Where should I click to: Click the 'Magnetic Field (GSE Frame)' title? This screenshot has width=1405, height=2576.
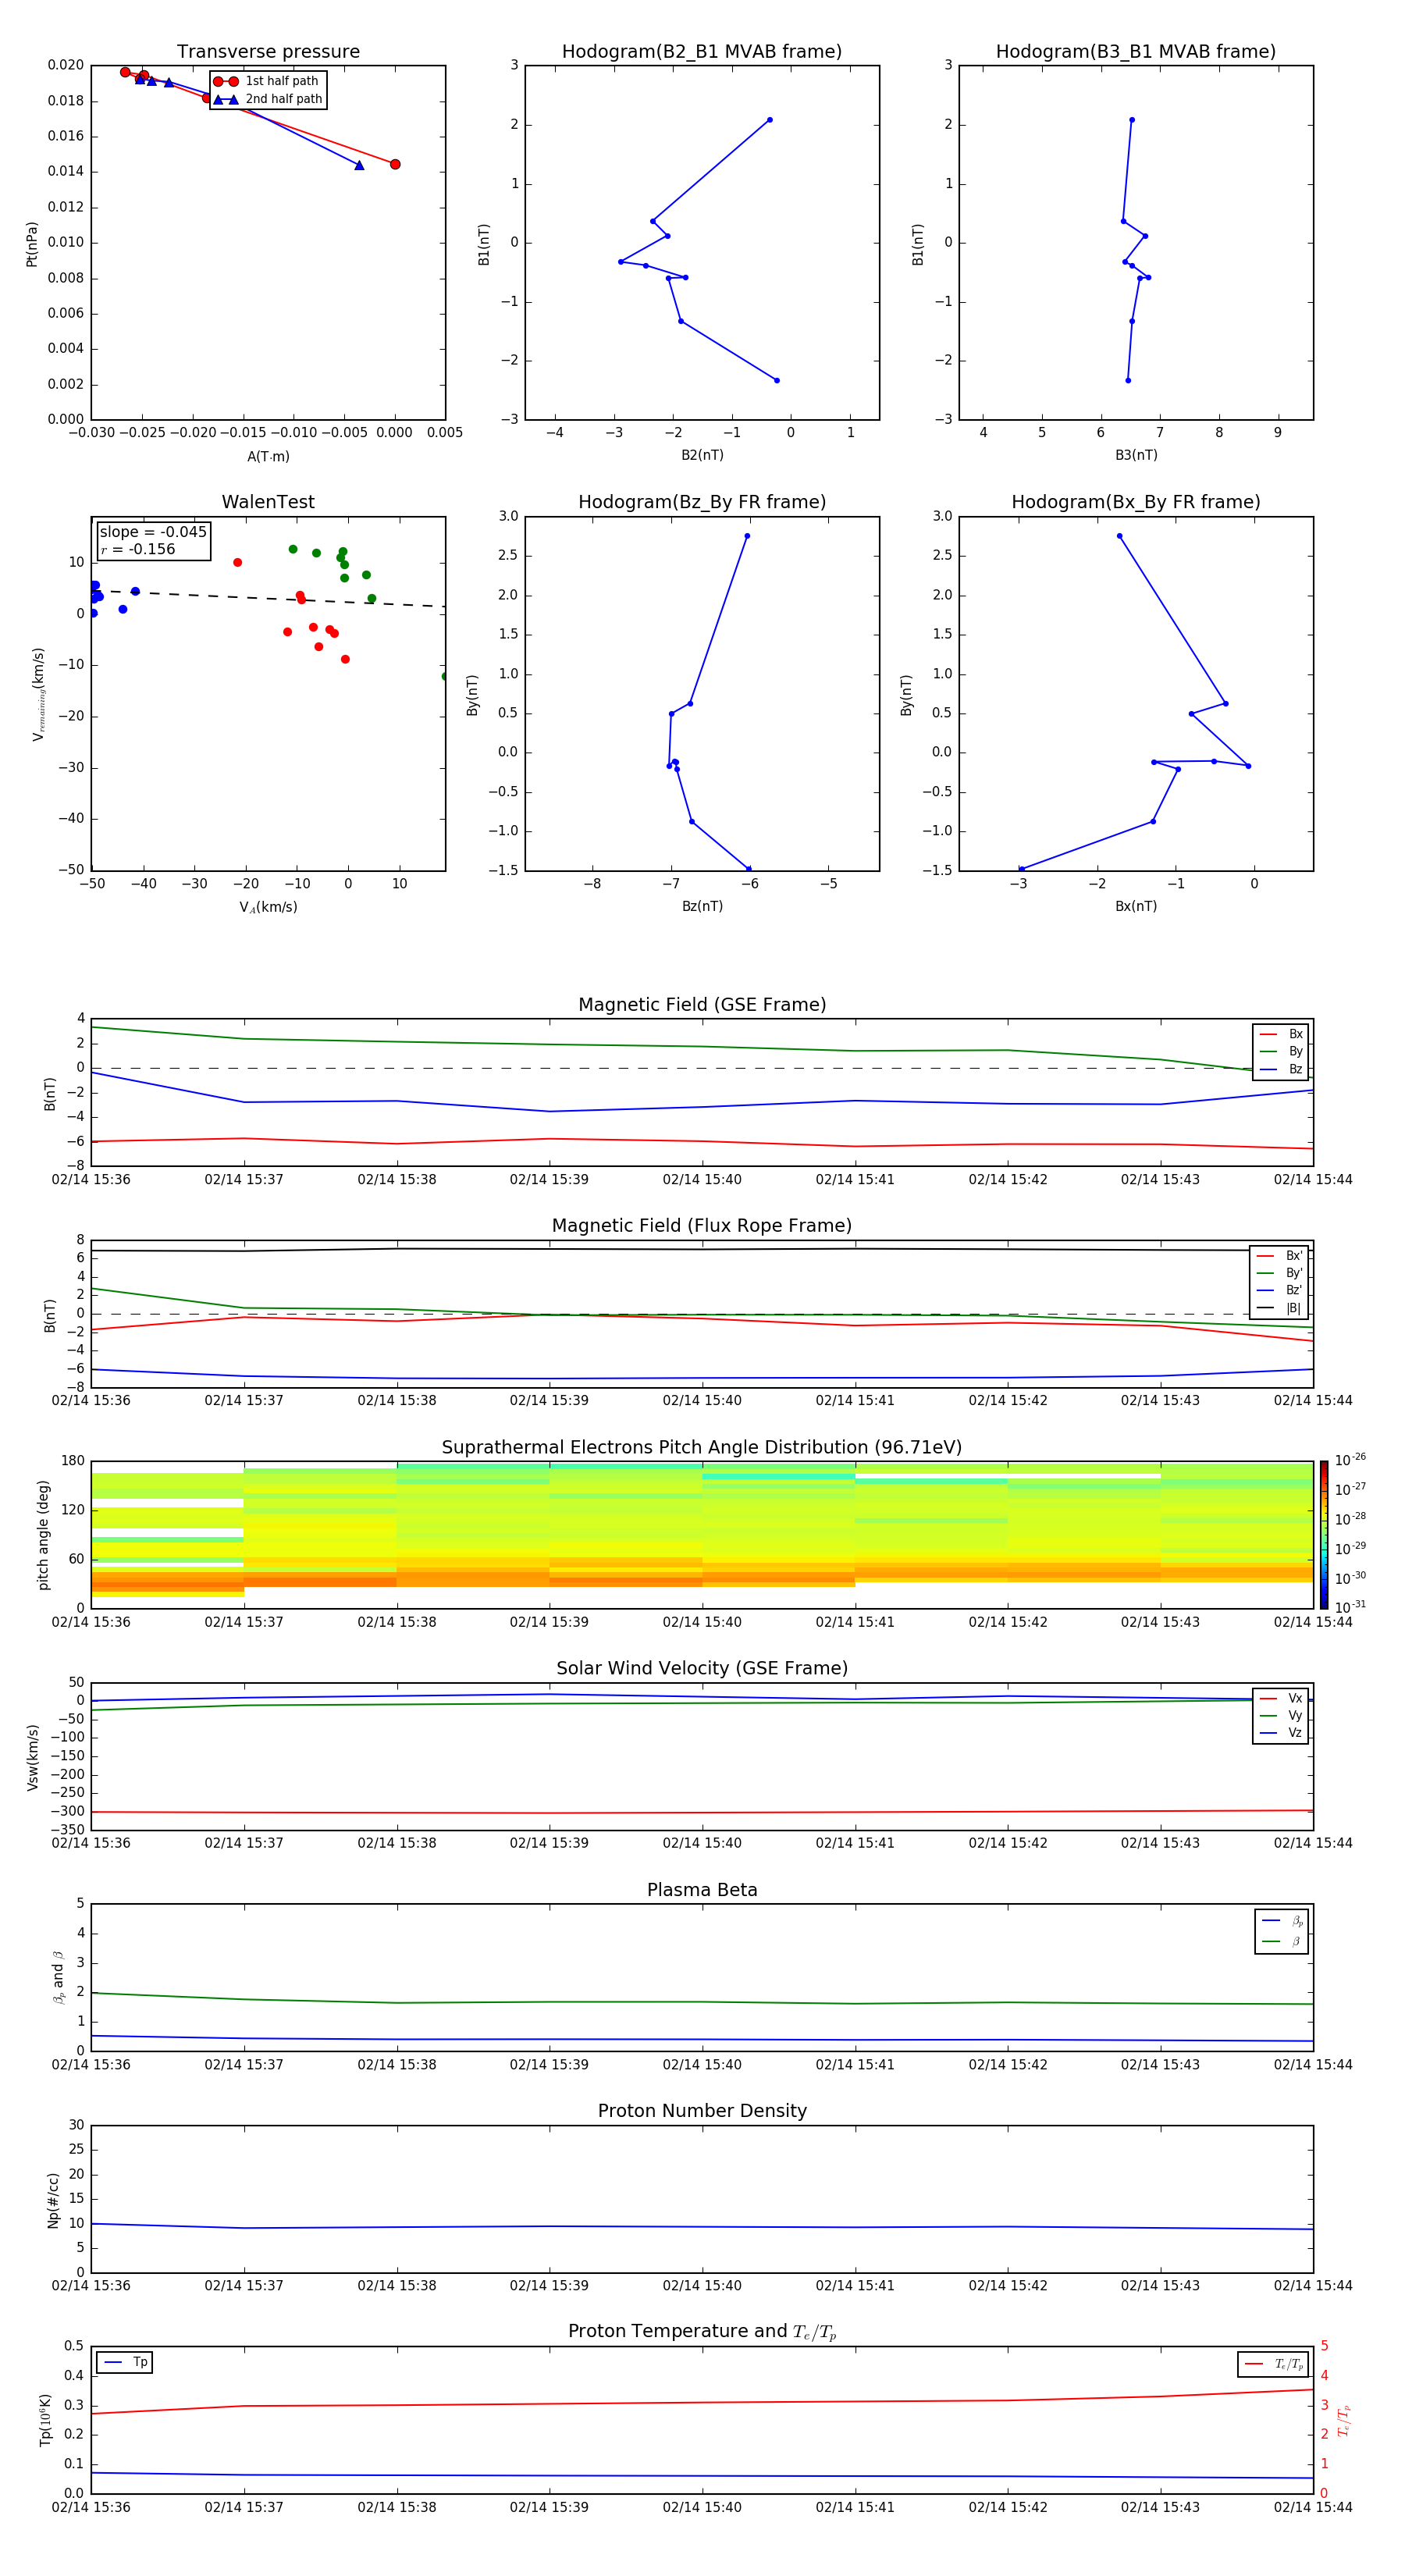[702, 1005]
